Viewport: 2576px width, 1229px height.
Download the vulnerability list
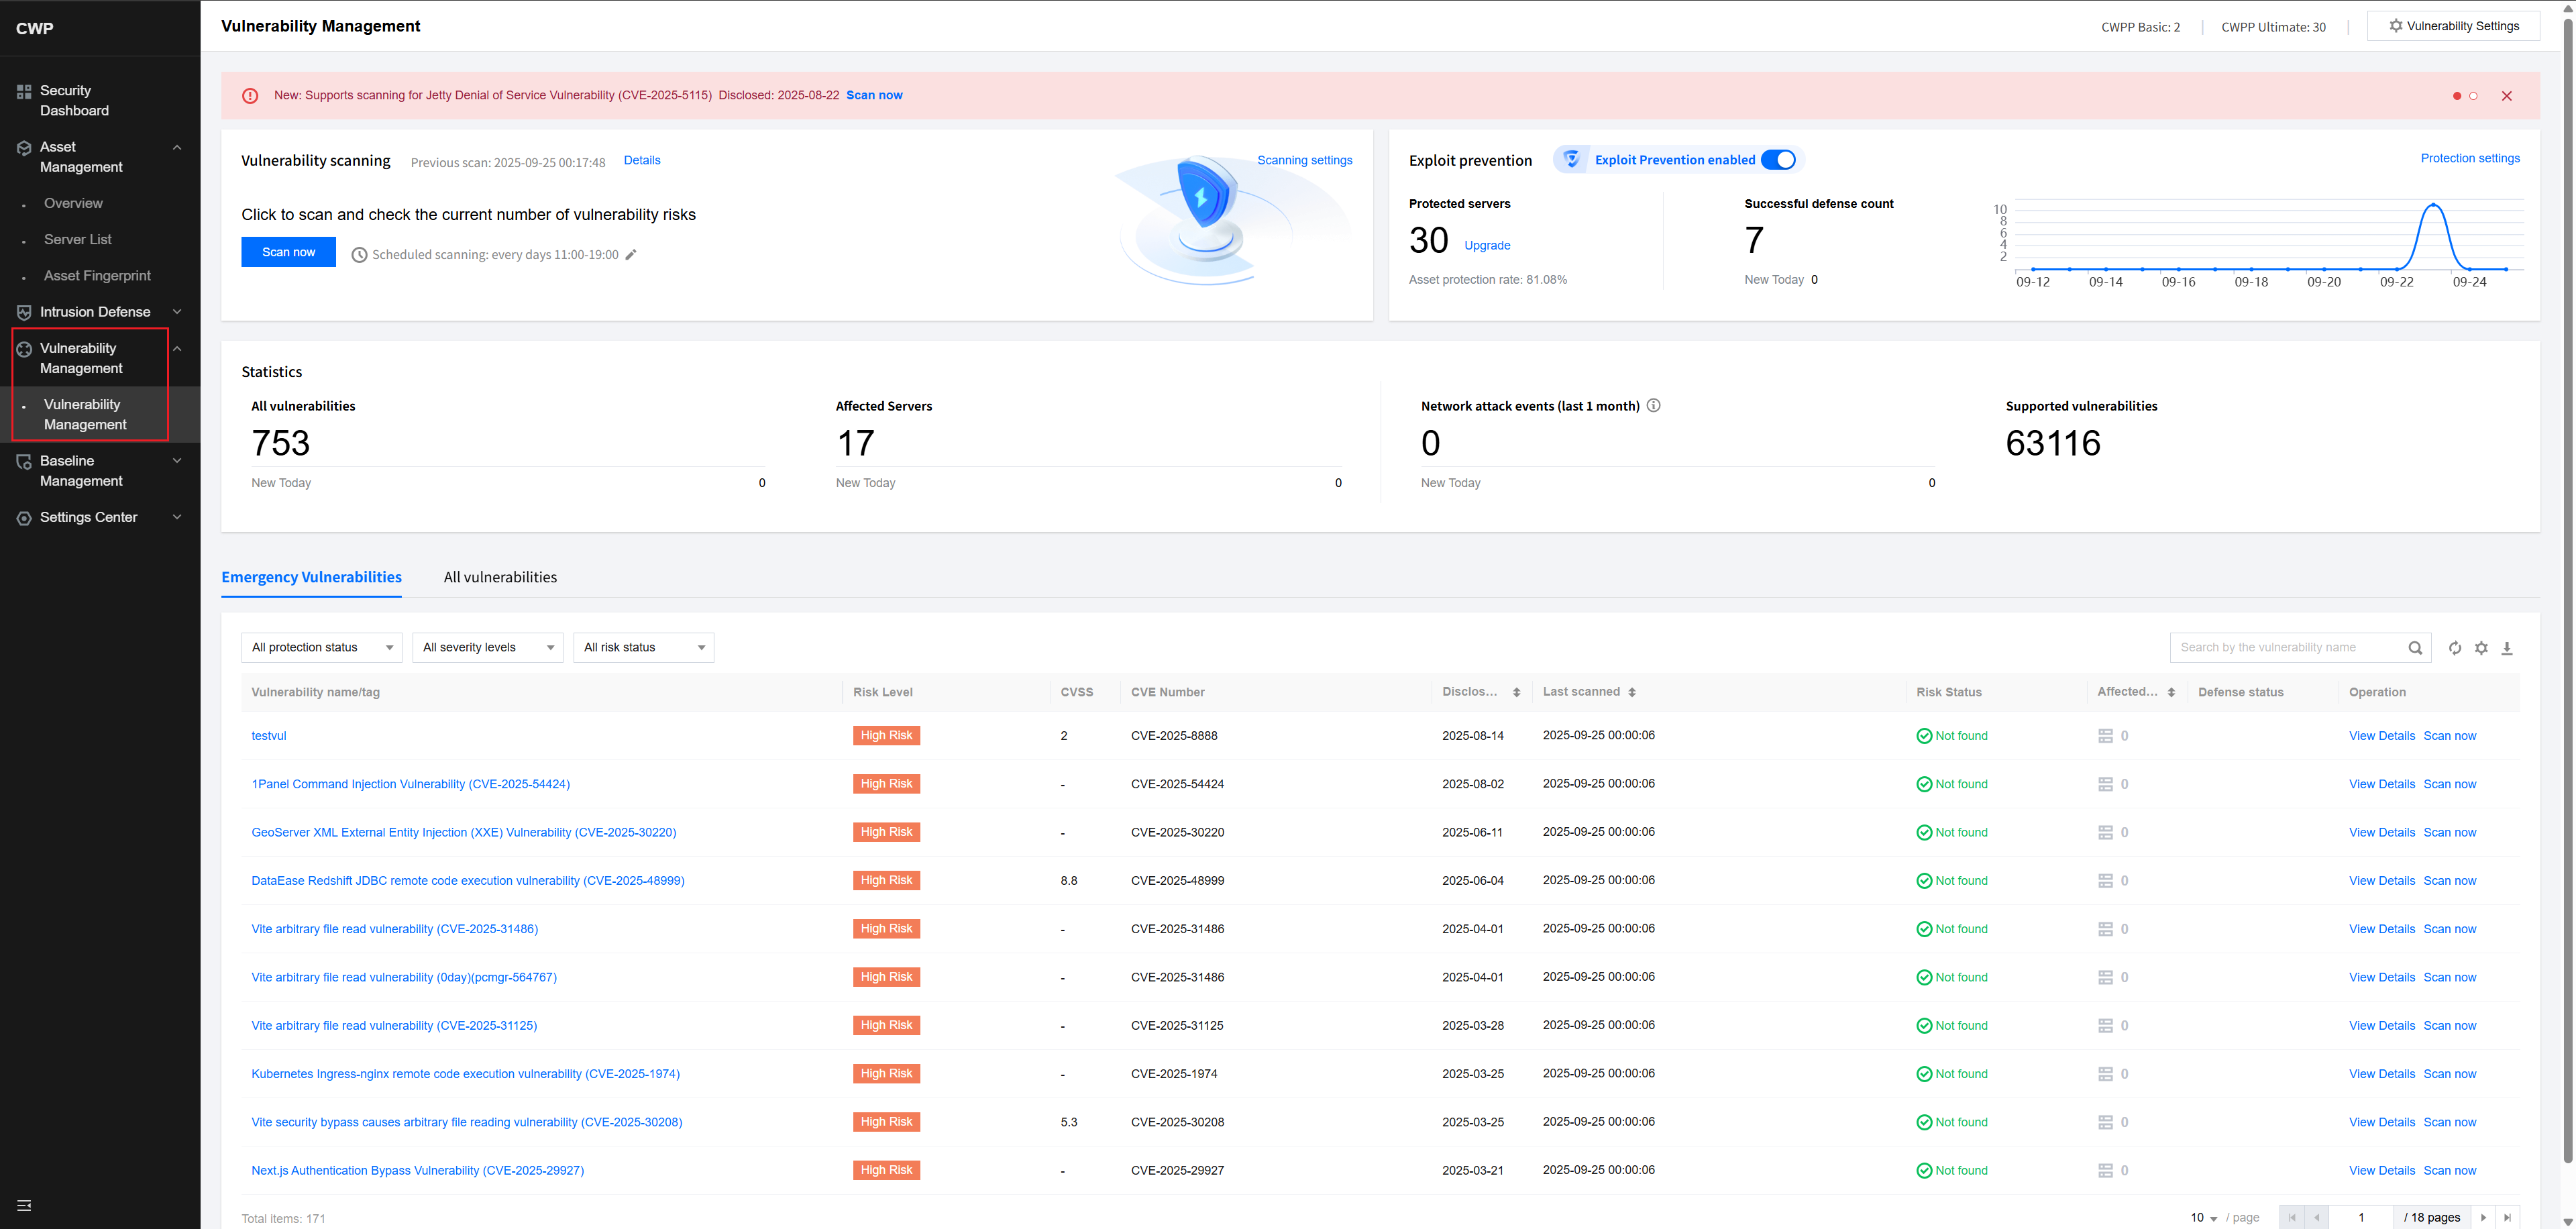pos(2507,648)
